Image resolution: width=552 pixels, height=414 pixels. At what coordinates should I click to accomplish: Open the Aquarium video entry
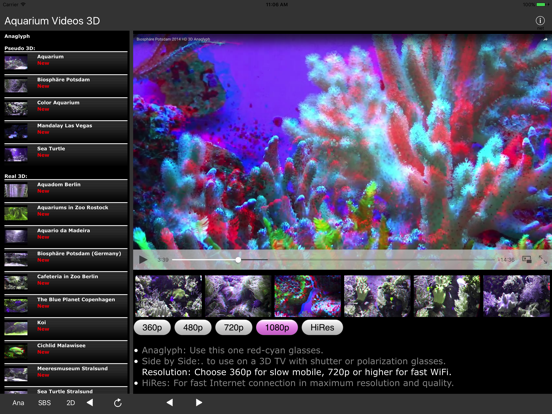[66, 62]
